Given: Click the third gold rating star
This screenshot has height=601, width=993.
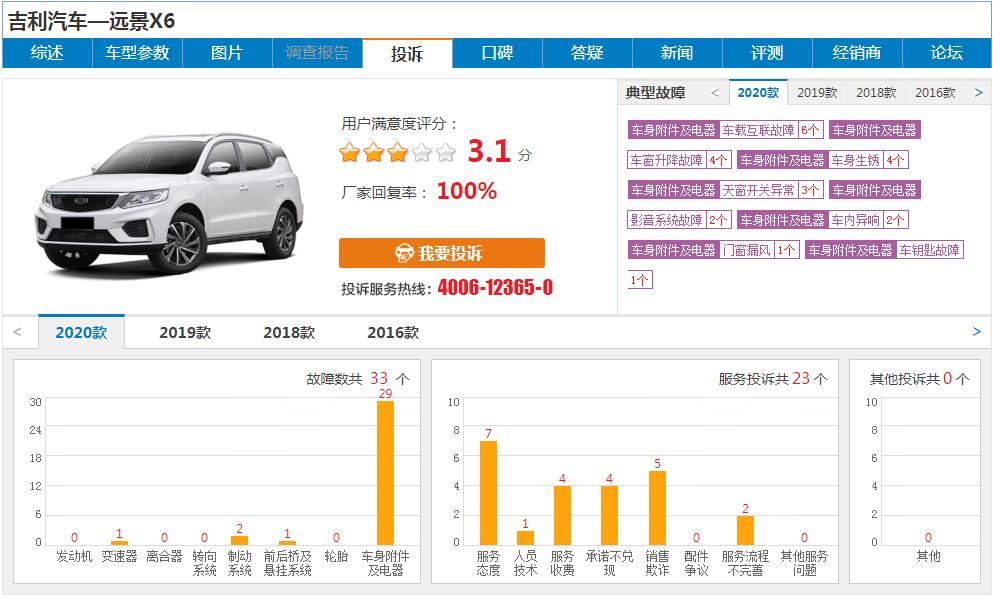Looking at the screenshot, I should click(x=398, y=152).
